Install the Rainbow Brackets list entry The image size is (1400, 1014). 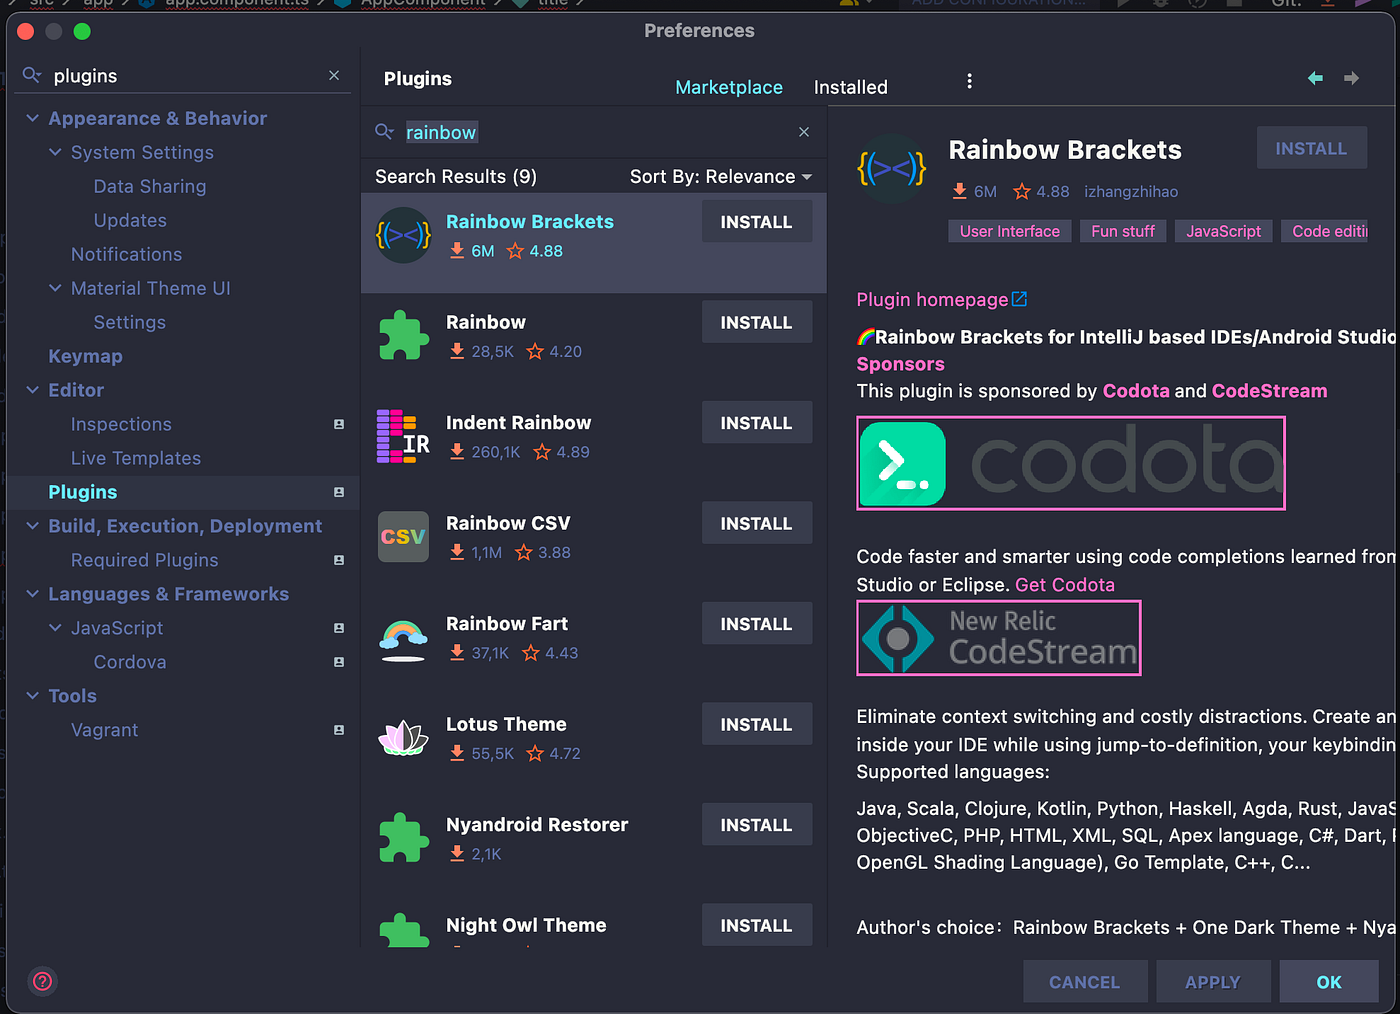tap(756, 222)
